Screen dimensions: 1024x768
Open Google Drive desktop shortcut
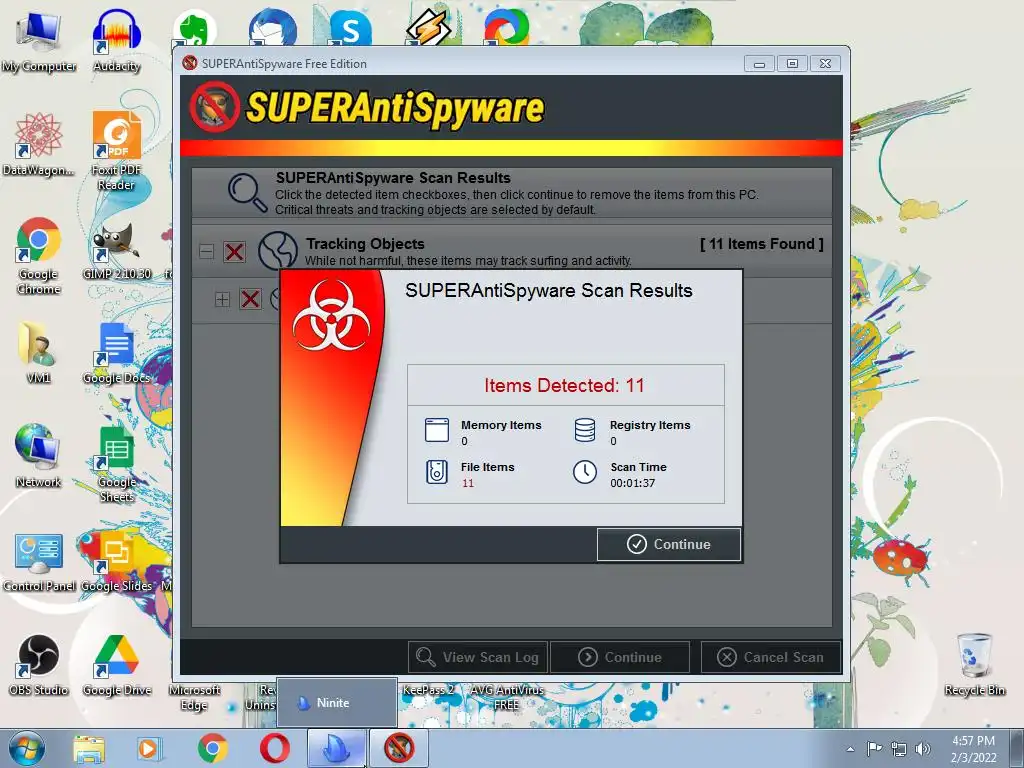click(x=116, y=665)
